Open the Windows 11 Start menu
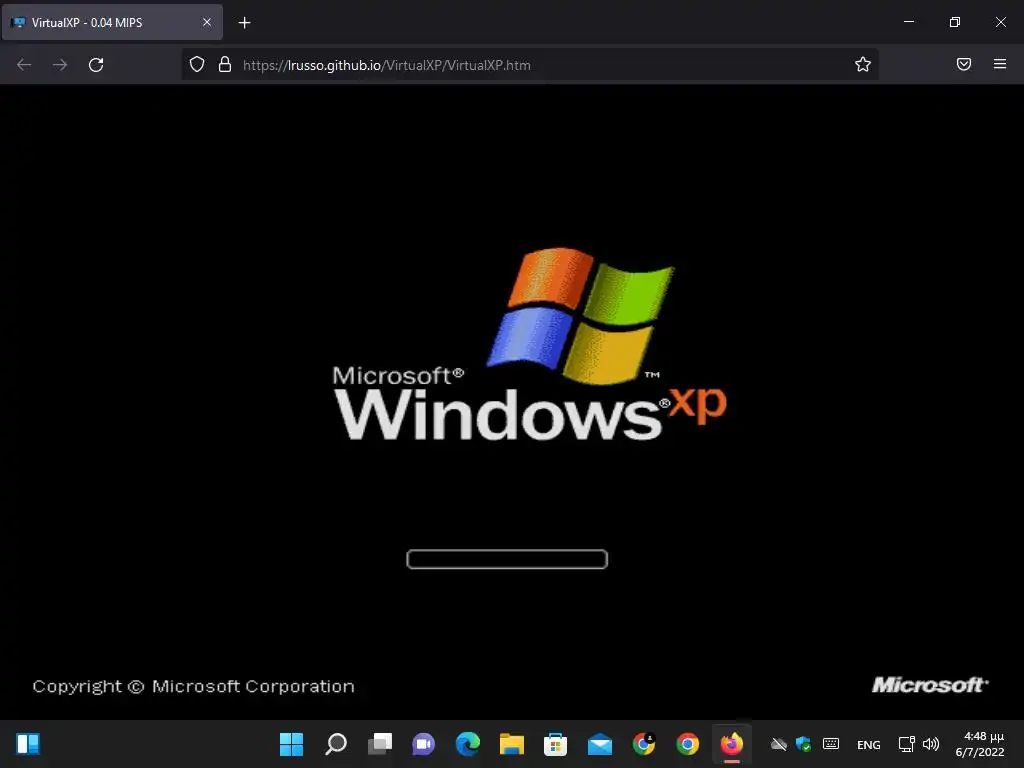Screen dimensions: 1024x768 tap(291, 744)
